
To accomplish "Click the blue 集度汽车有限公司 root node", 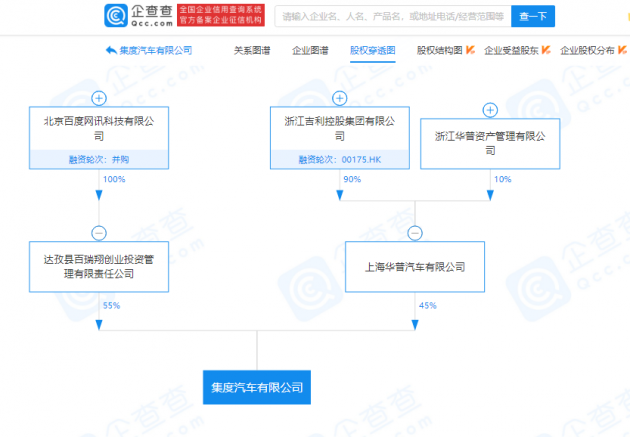I will 257,387.
